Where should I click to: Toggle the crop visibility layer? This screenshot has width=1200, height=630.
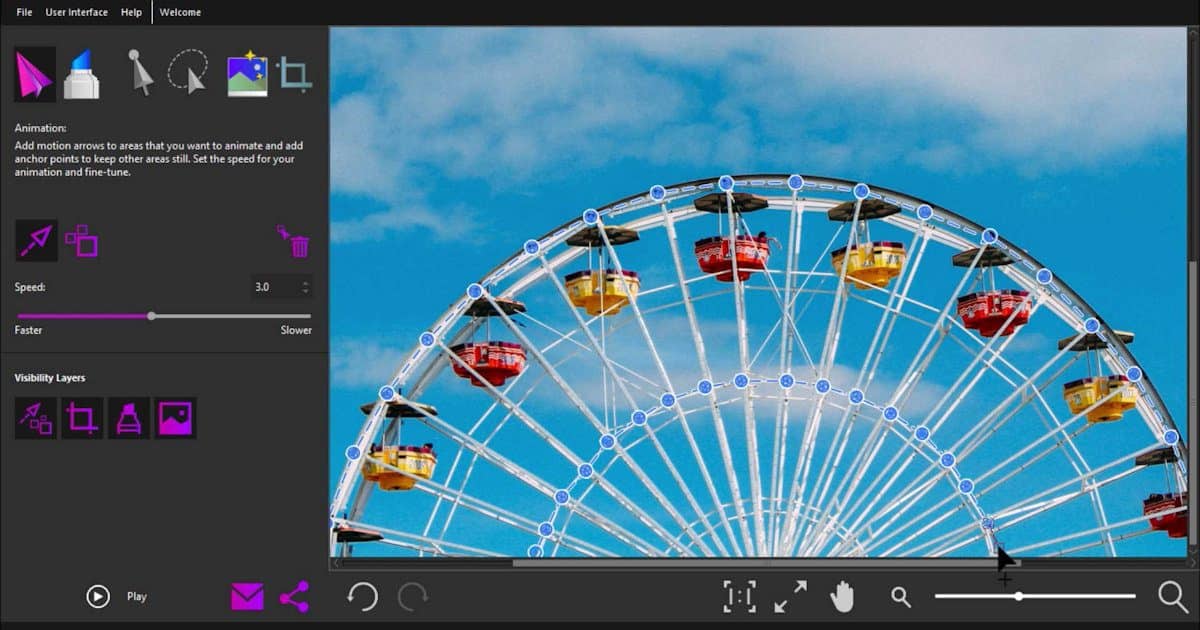pyautogui.click(x=82, y=418)
